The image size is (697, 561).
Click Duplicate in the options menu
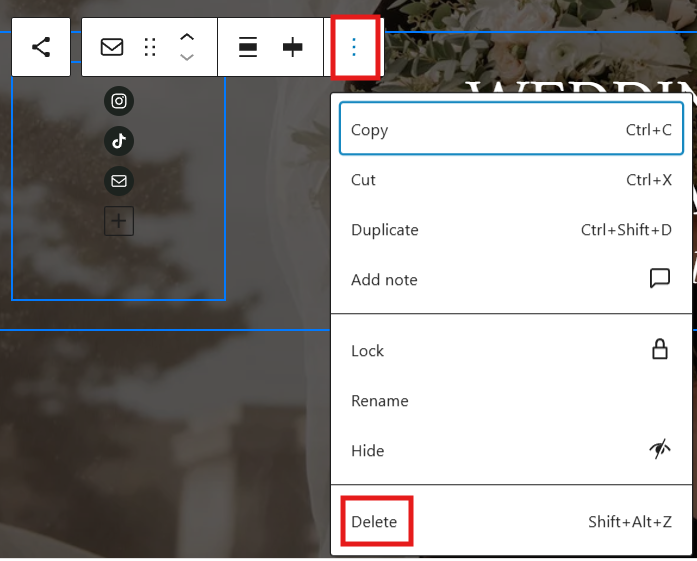tap(511, 230)
